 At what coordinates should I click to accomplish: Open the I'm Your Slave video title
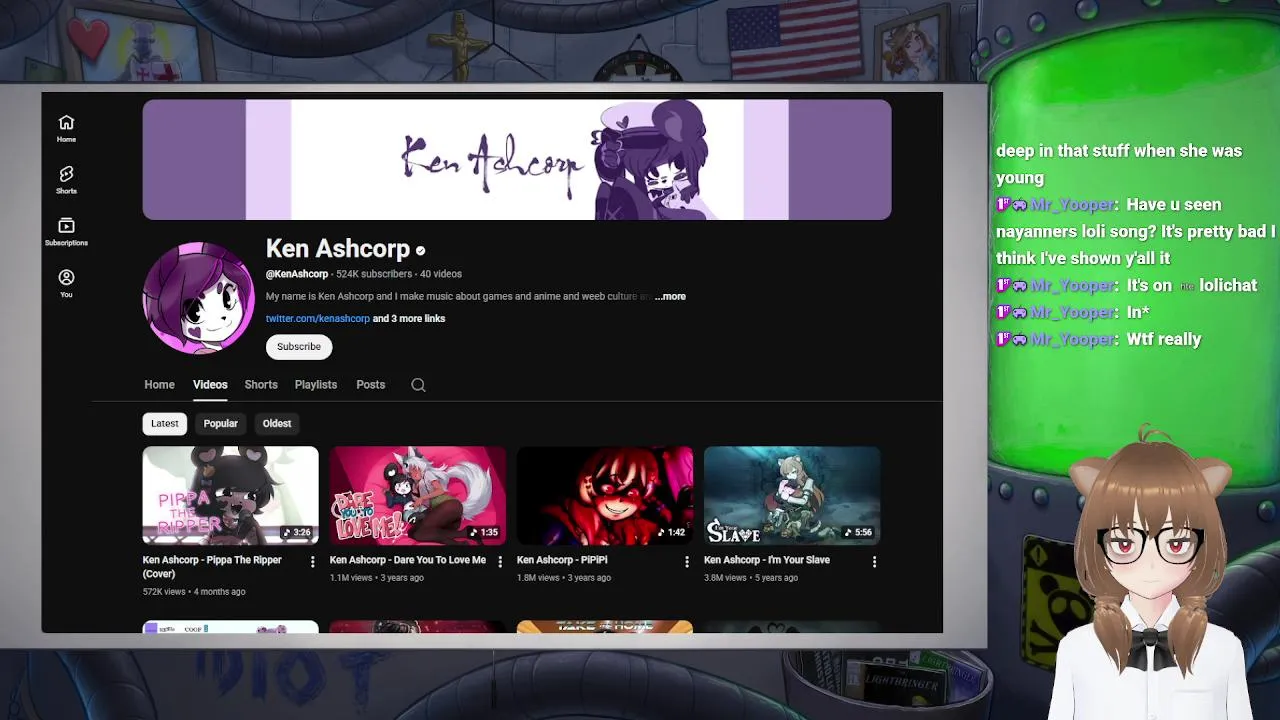coord(767,560)
